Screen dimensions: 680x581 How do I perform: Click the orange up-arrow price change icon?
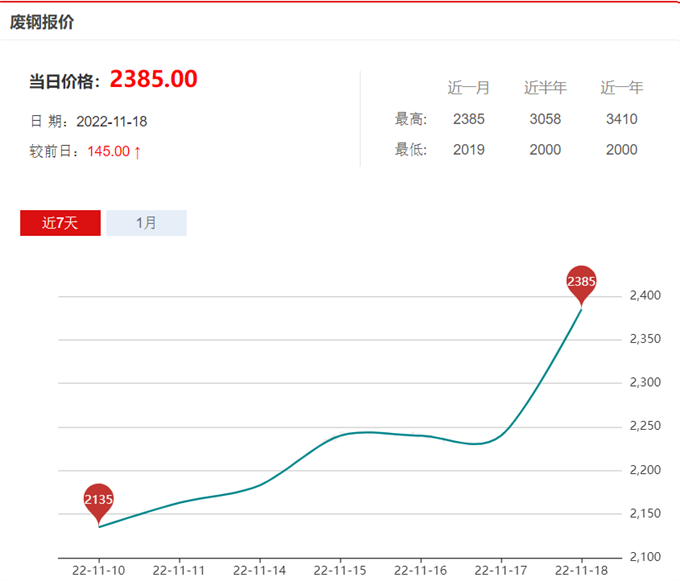[x=137, y=152]
